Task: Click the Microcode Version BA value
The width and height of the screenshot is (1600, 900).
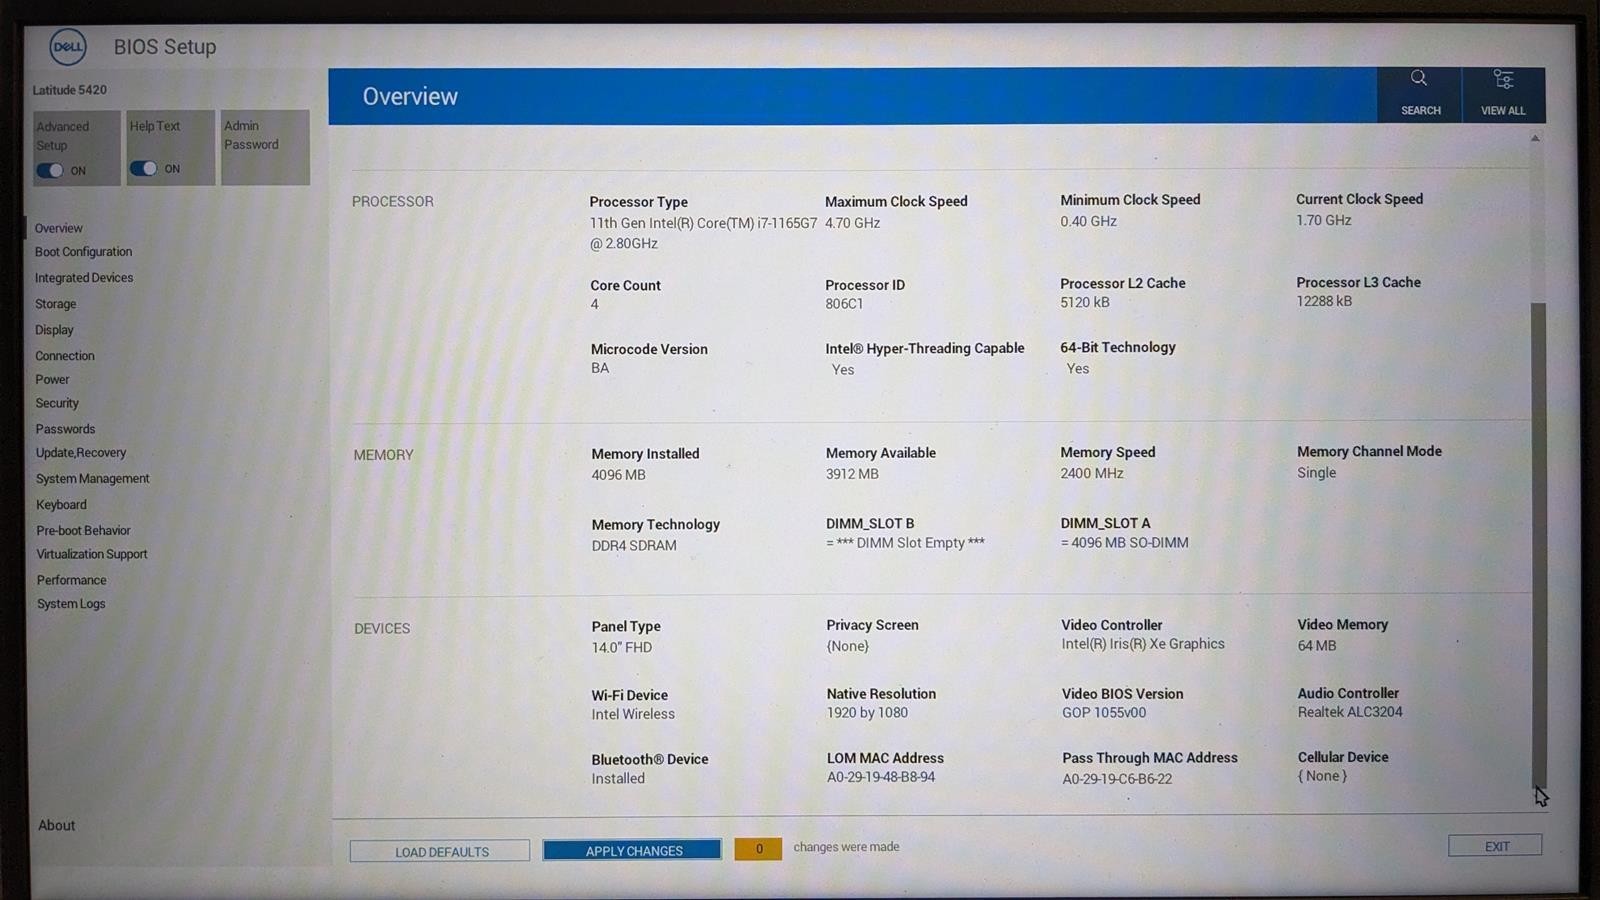Action: tap(600, 368)
